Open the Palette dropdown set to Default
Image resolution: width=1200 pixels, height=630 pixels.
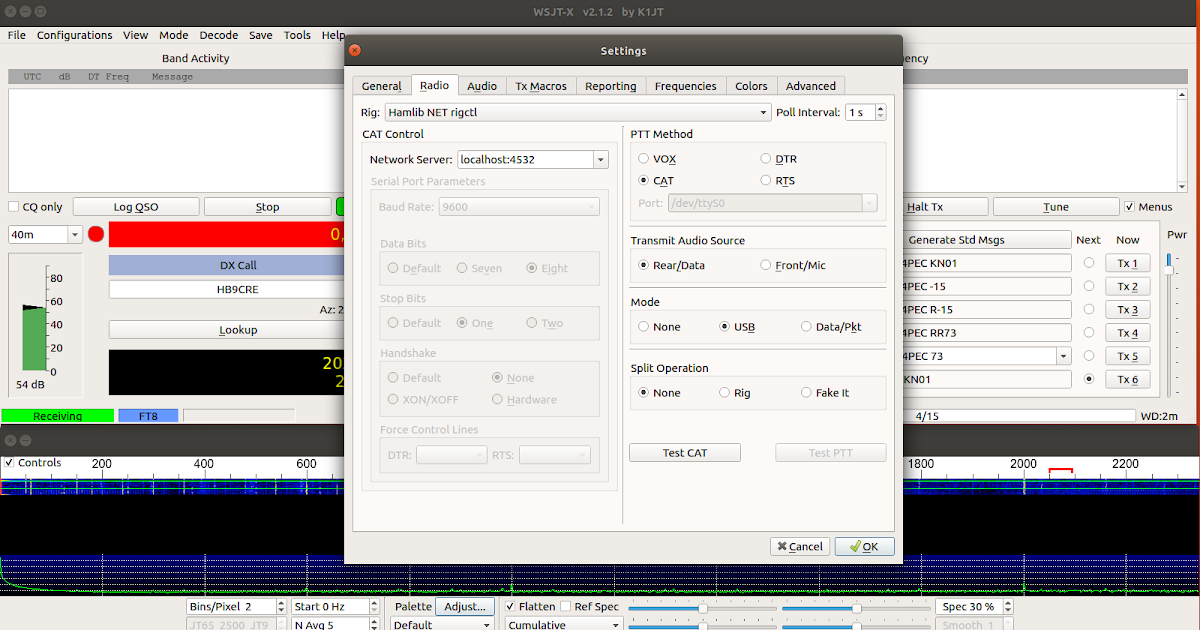coord(441,624)
